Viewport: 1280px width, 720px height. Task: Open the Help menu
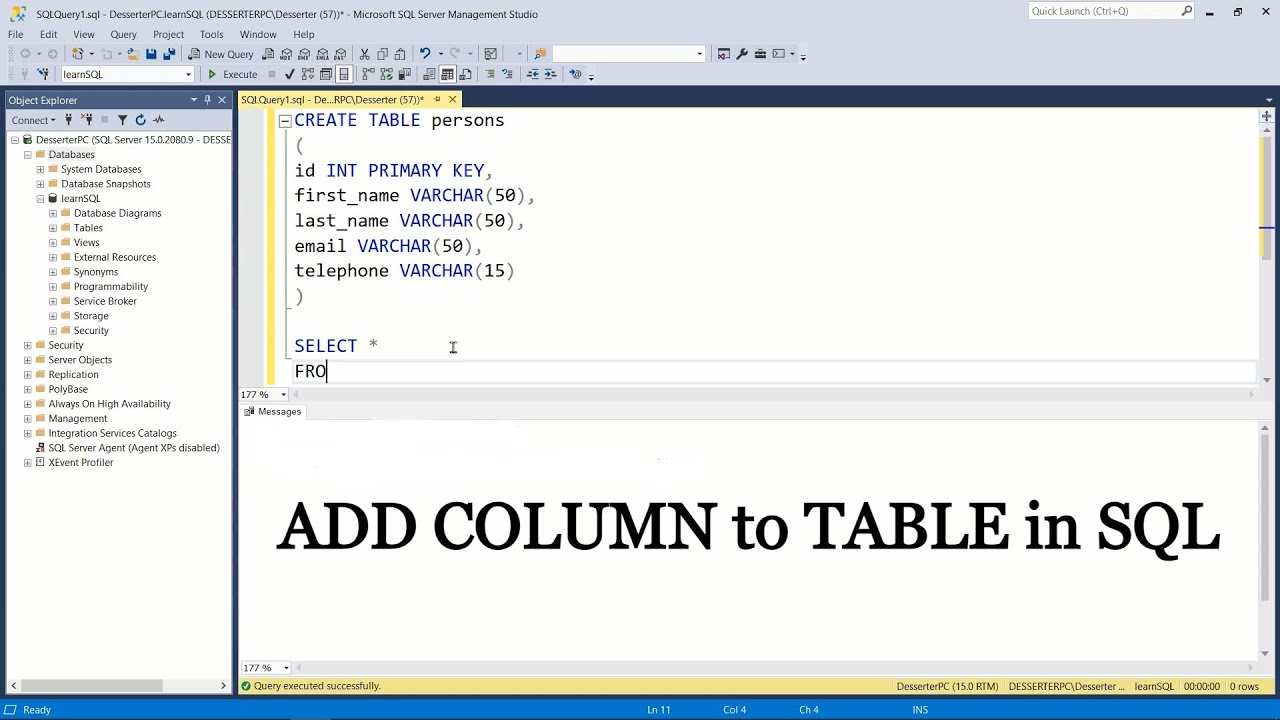click(304, 34)
